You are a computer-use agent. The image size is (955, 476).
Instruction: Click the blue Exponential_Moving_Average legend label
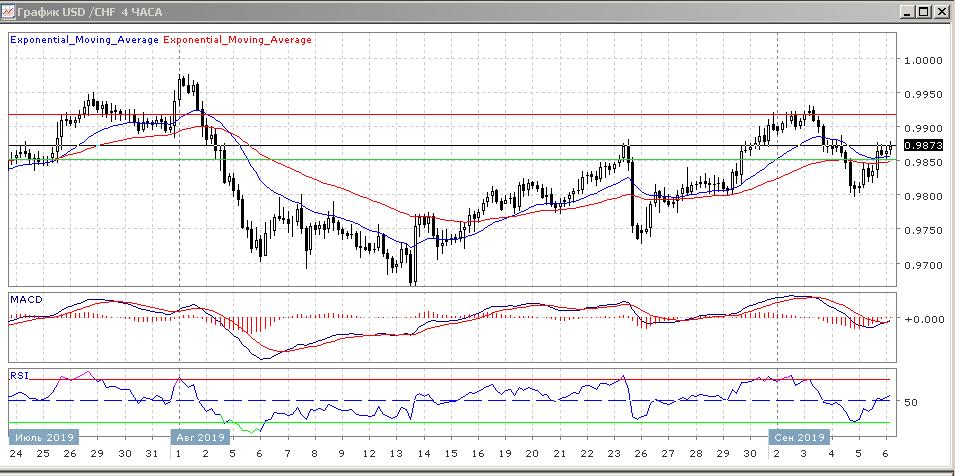click(x=83, y=40)
